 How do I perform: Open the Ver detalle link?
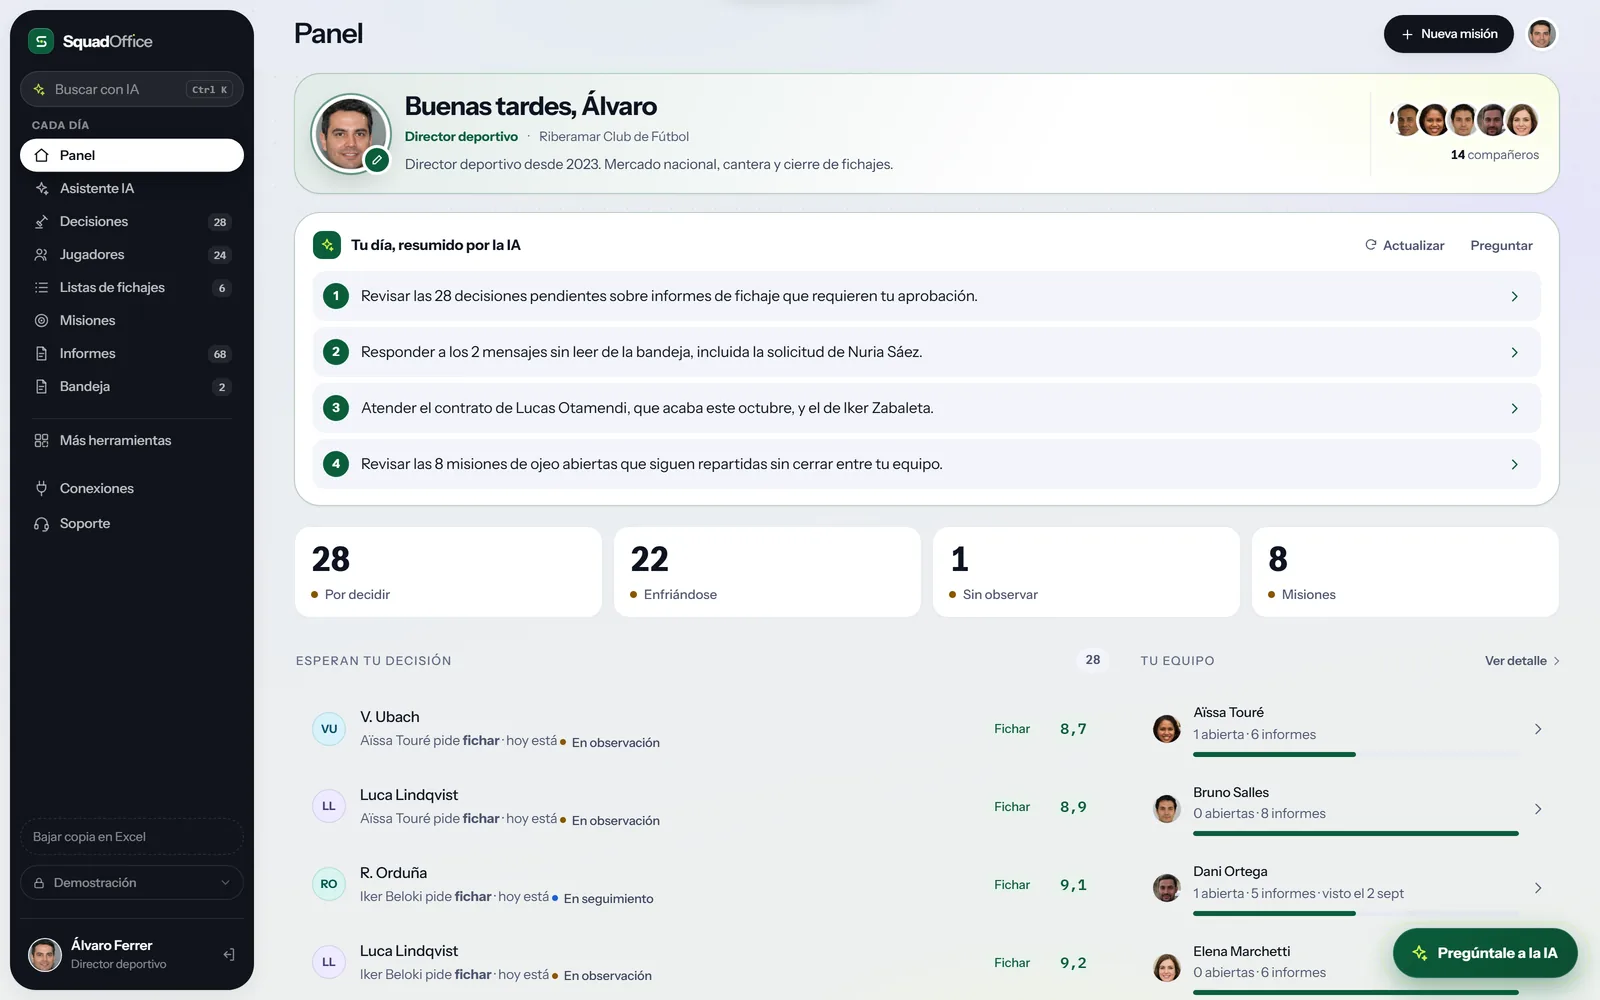[1522, 661]
